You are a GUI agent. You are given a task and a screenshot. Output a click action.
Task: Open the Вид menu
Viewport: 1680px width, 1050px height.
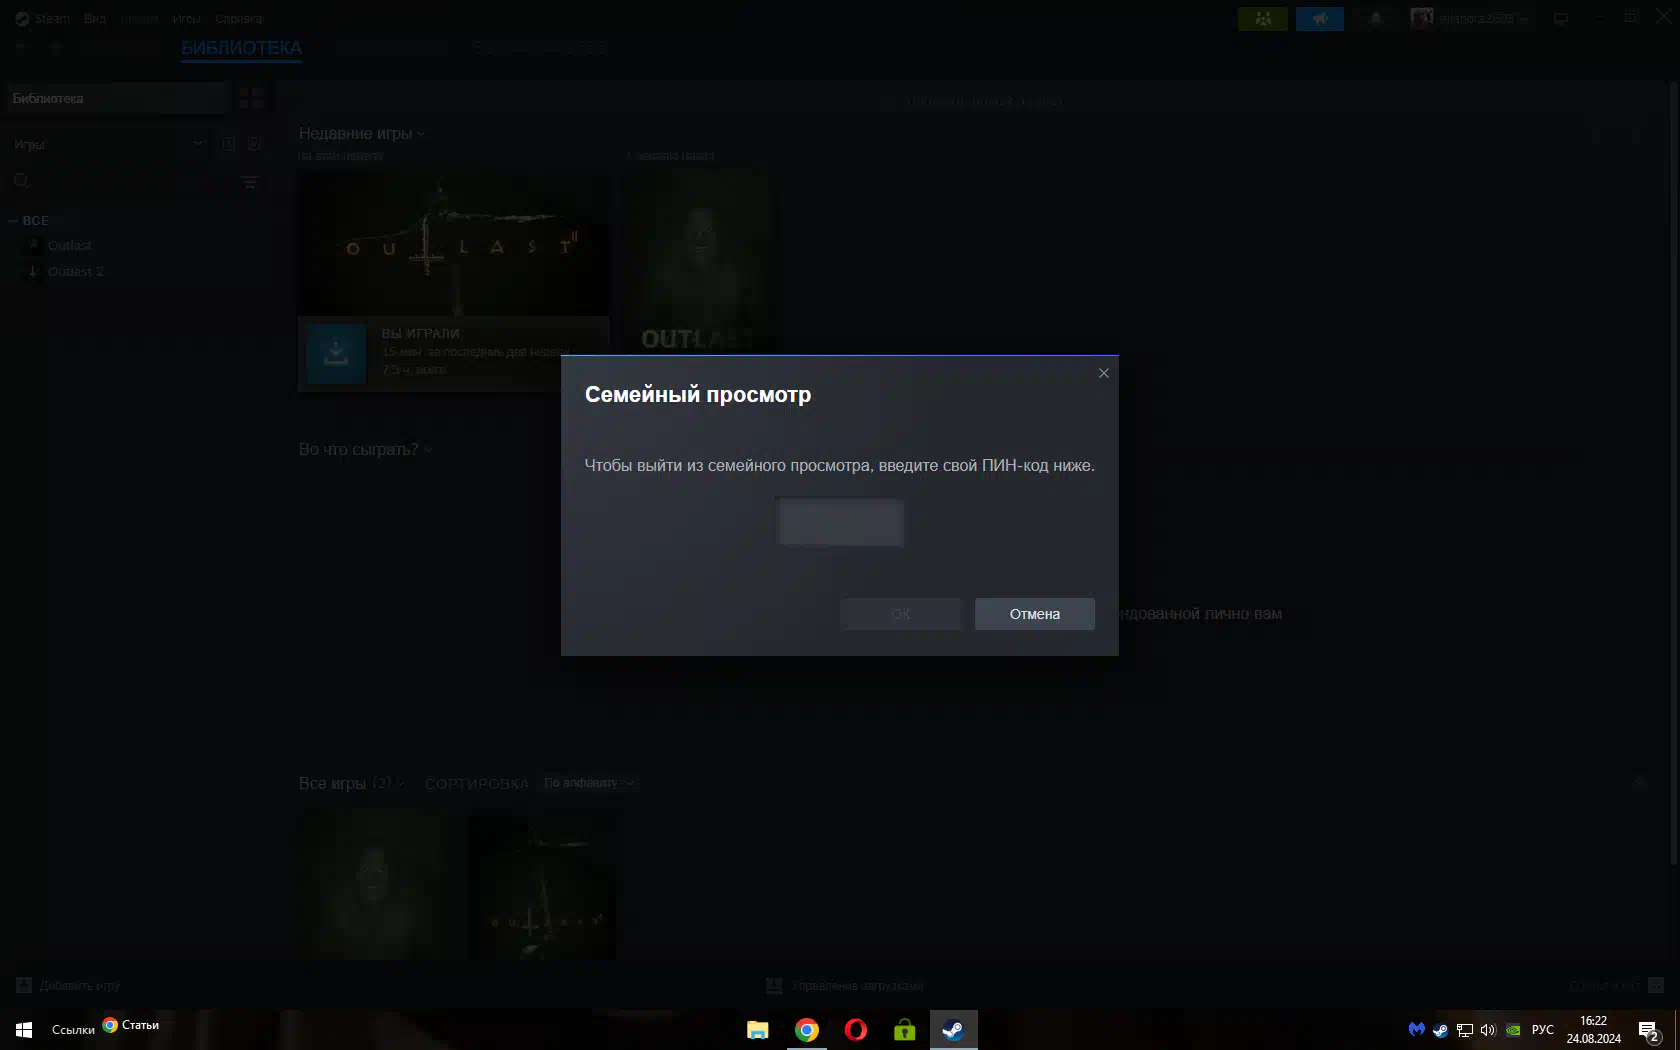[95, 19]
